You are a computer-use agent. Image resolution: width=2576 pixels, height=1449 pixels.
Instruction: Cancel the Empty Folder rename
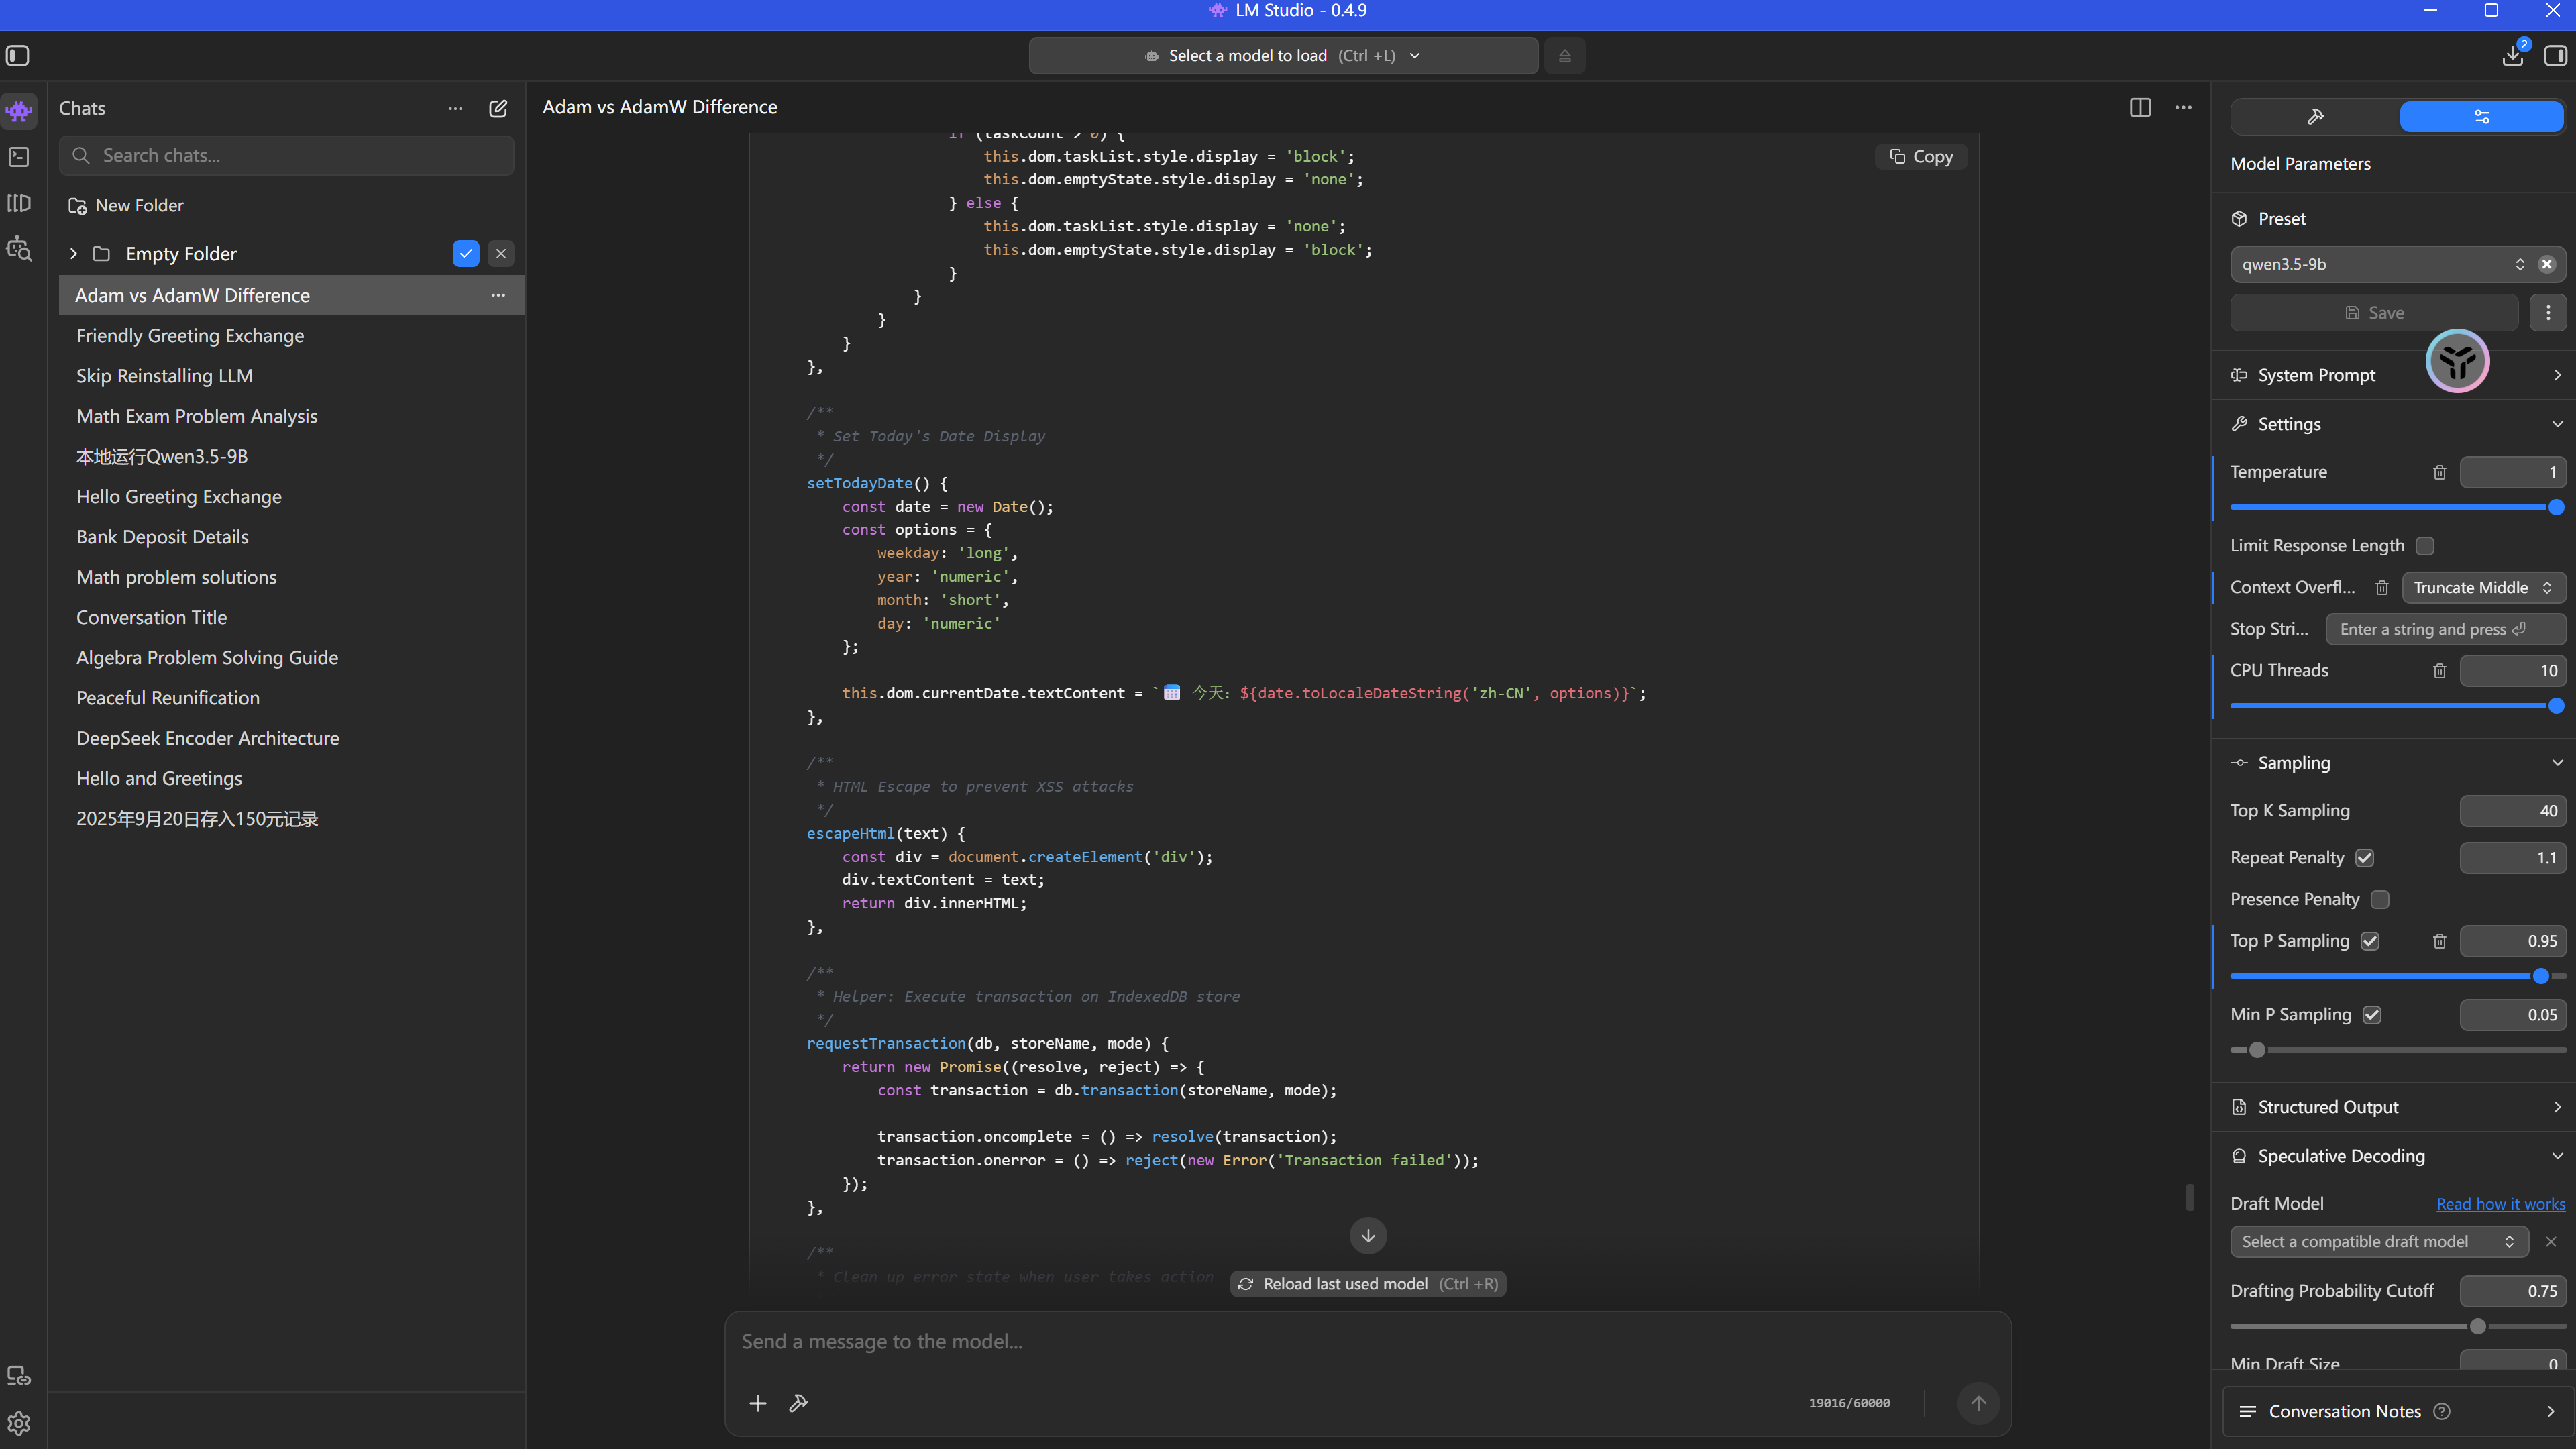501,254
